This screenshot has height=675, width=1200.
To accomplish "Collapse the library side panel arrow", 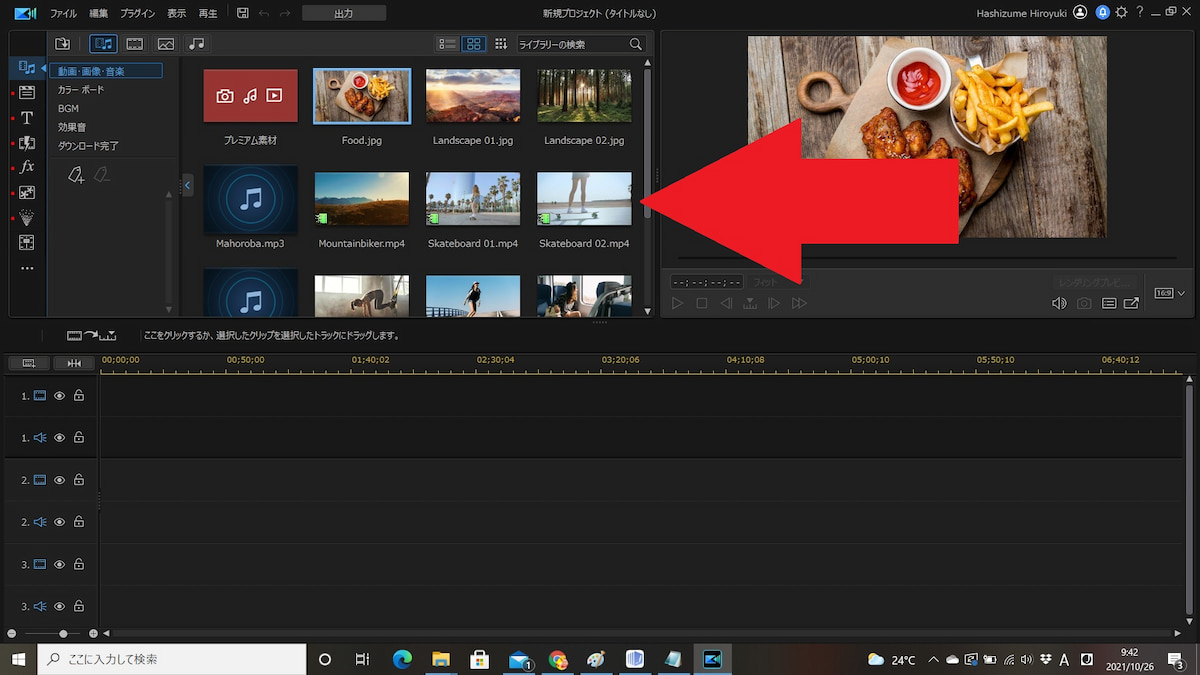I will tap(188, 185).
